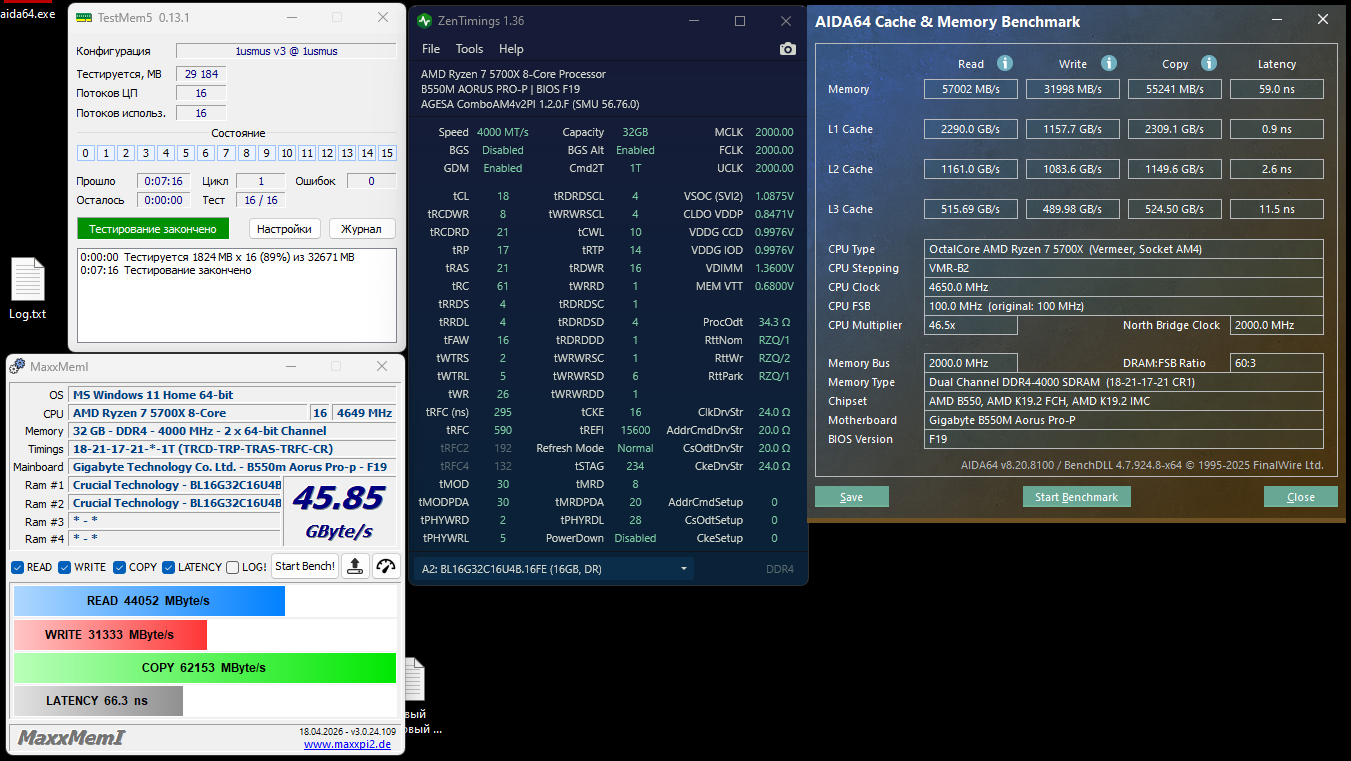Click the ProcOdt 34.3 Ω value

click(x=775, y=322)
